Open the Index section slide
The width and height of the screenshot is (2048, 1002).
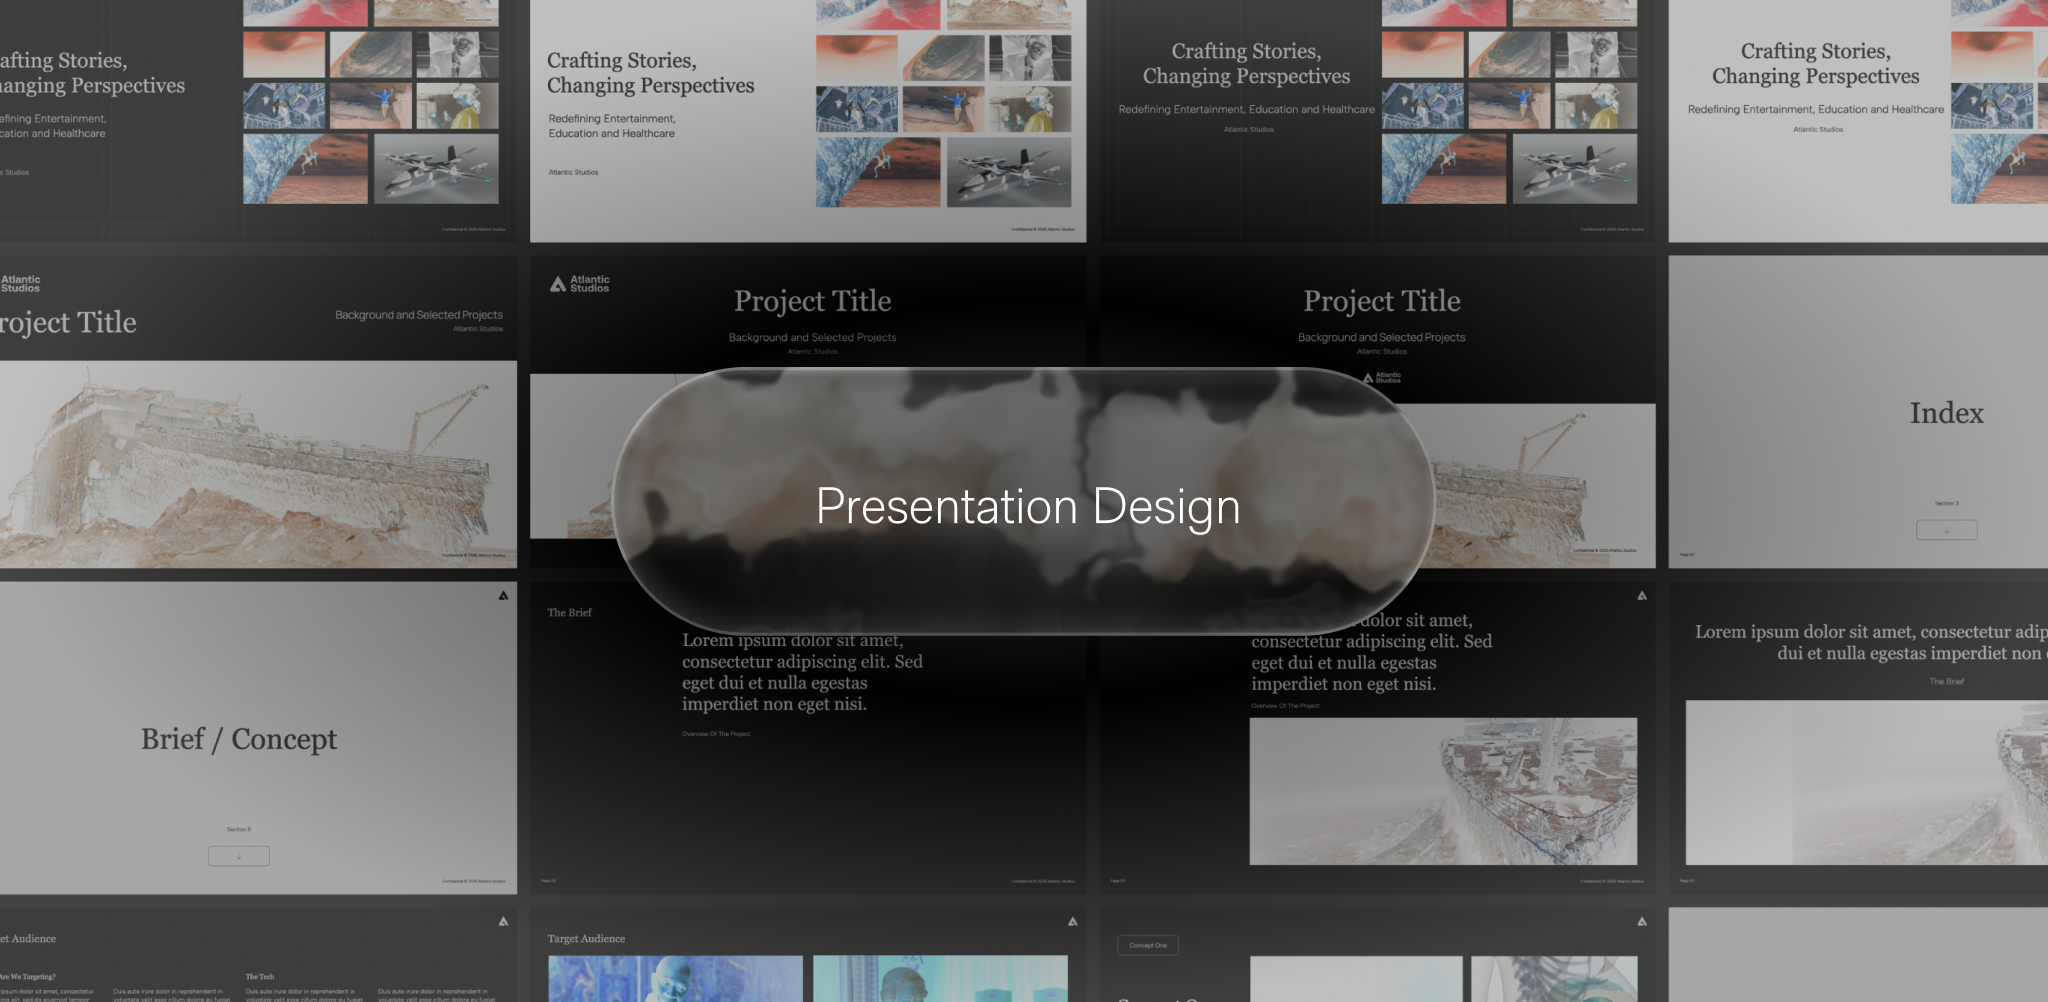(1858, 412)
